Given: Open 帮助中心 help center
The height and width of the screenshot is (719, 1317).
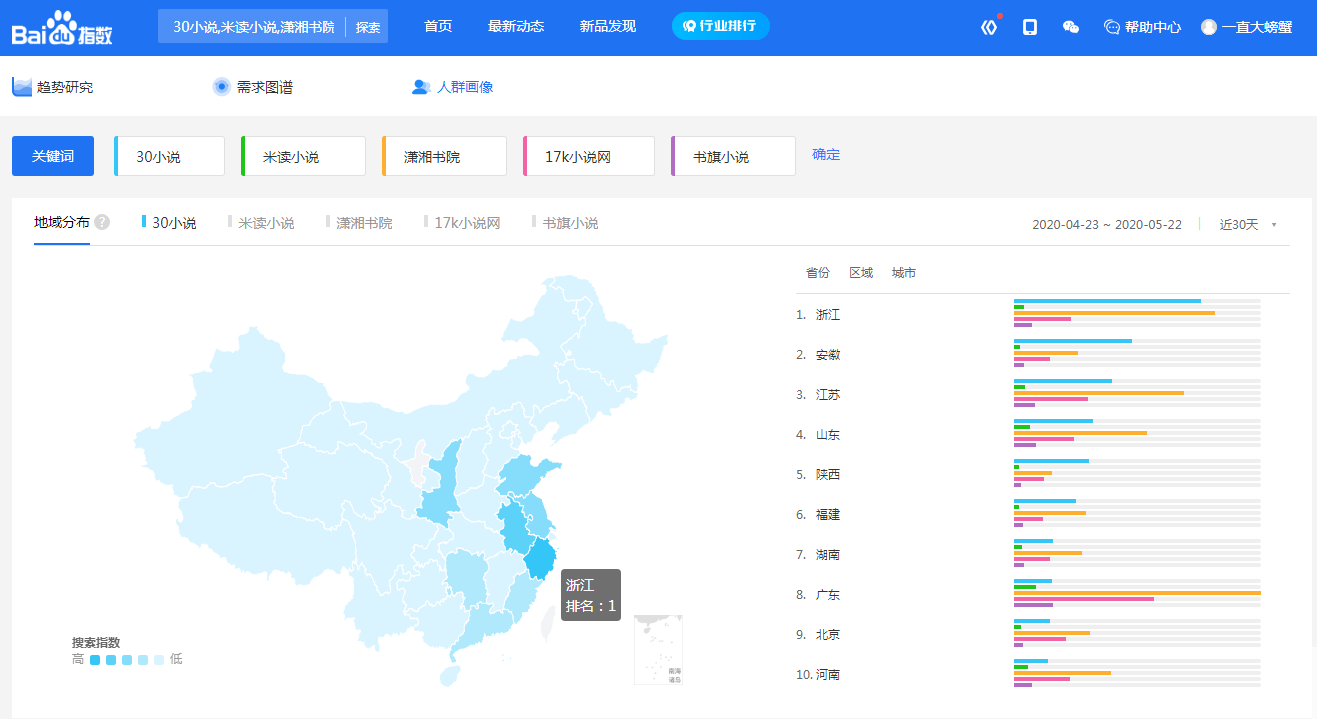Looking at the screenshot, I should click(x=1142, y=27).
